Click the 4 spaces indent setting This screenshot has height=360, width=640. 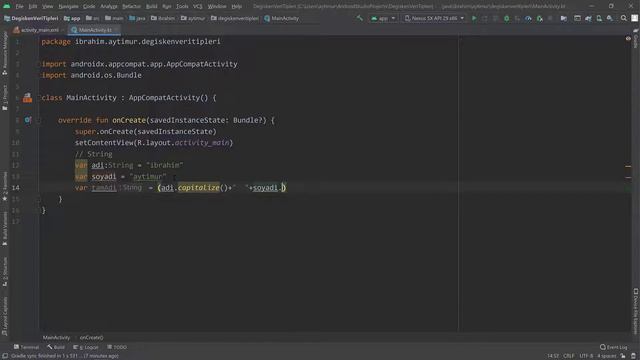pos(607,356)
